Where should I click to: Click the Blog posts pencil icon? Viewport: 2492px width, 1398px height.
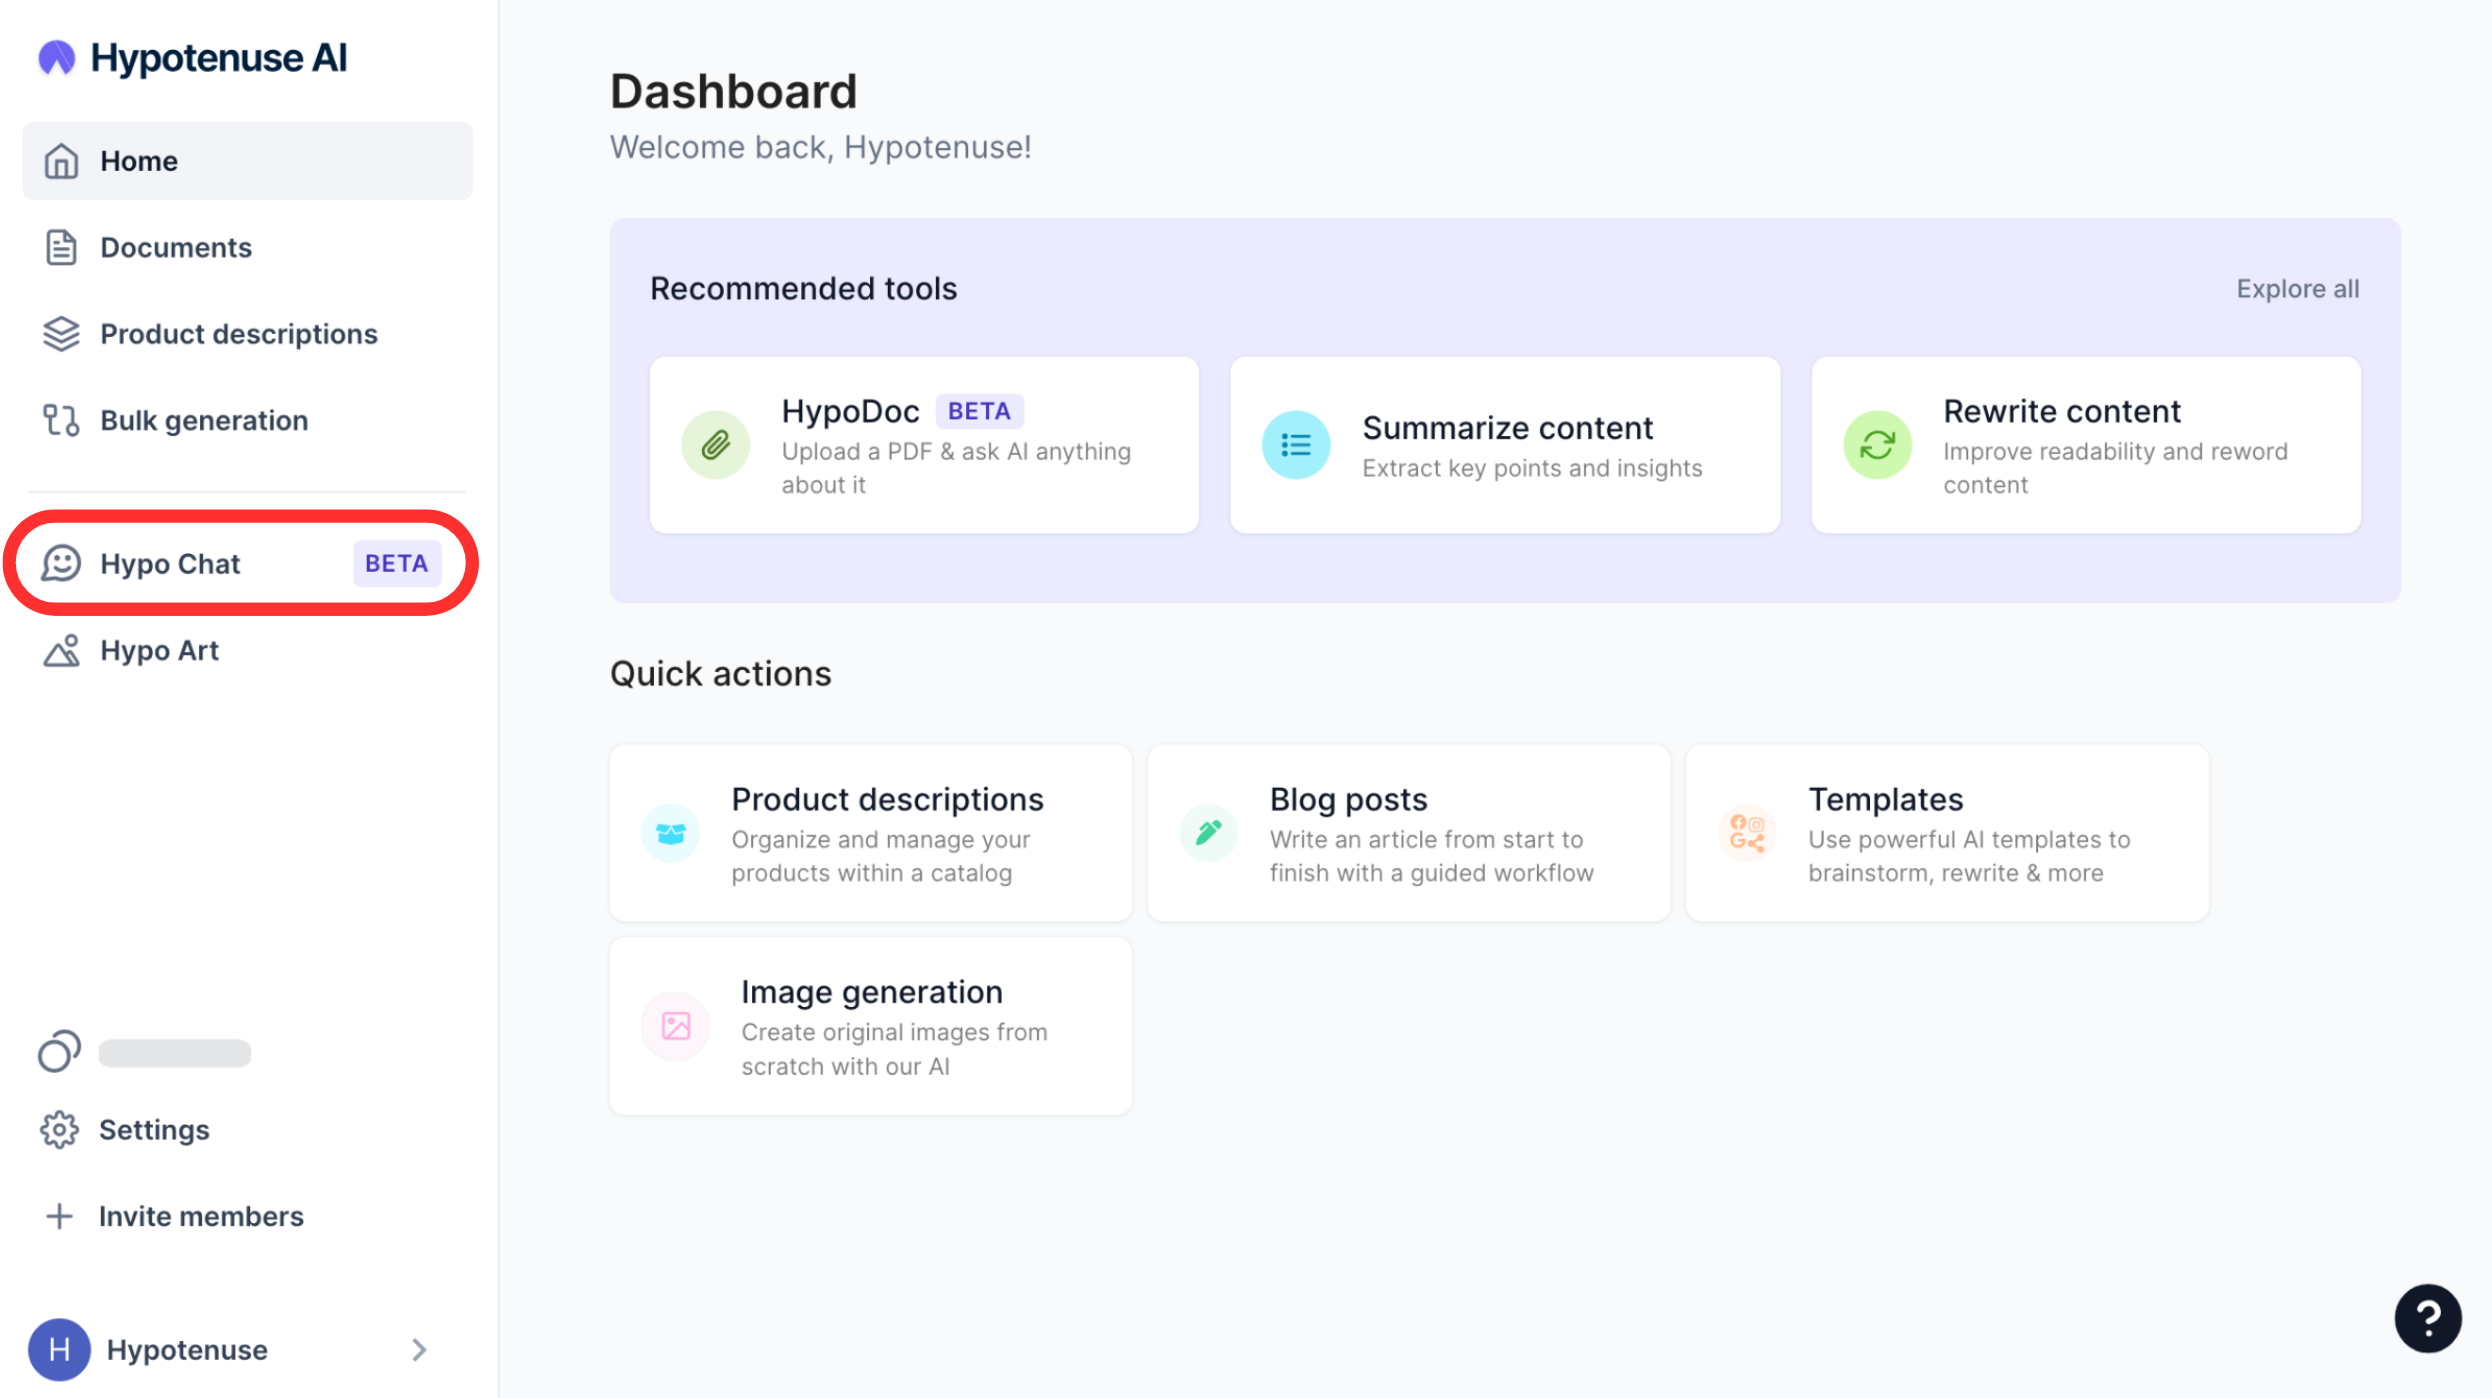[1208, 832]
